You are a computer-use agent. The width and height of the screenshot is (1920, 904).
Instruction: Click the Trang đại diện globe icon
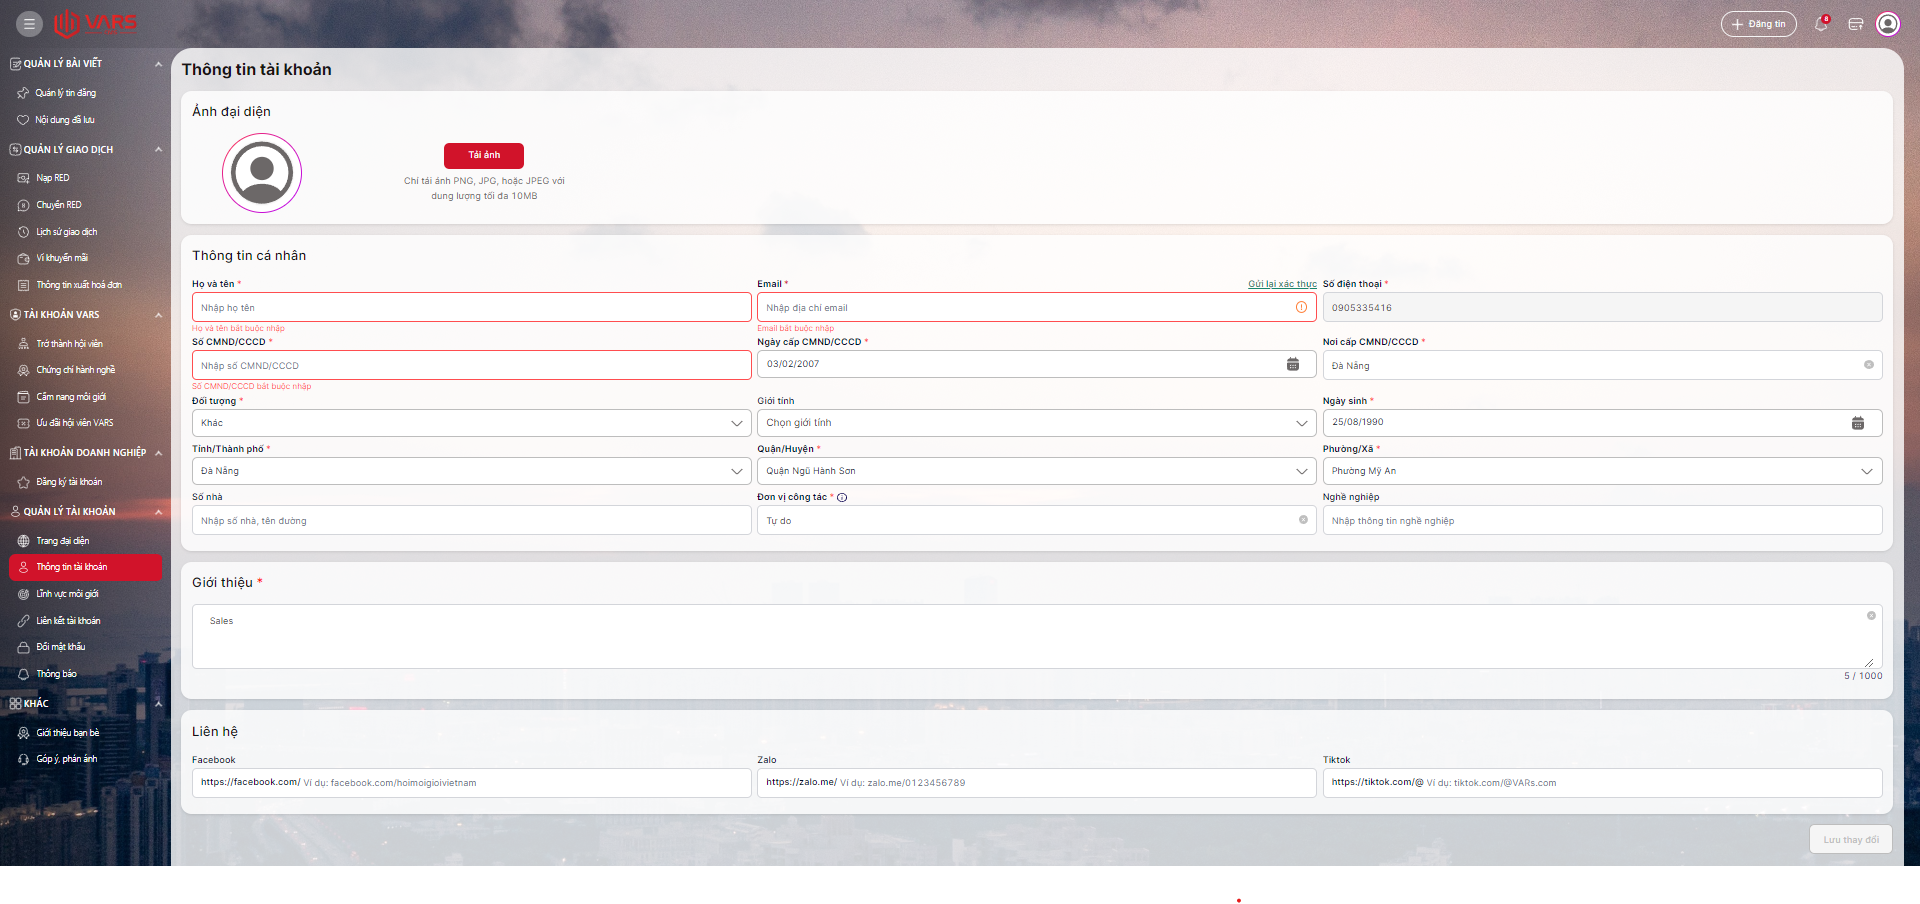click(x=24, y=541)
